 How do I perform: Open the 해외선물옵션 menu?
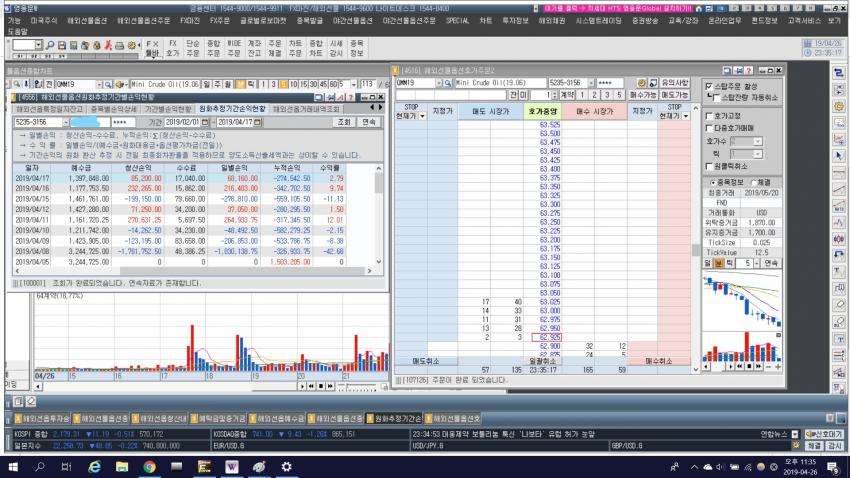point(87,21)
